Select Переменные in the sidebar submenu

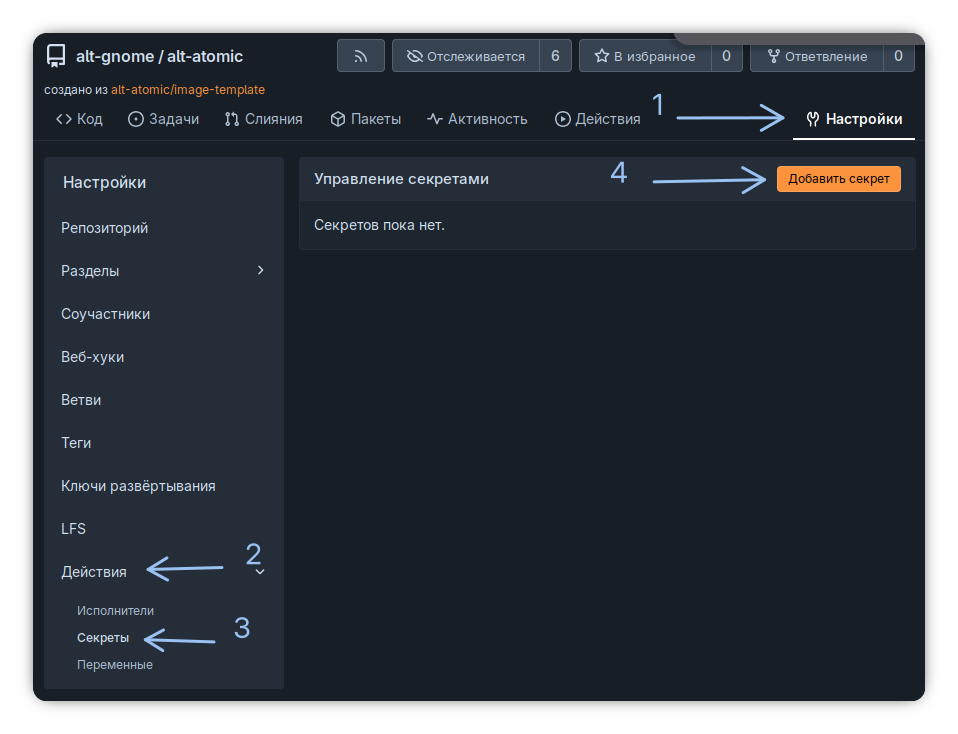[x=115, y=664]
